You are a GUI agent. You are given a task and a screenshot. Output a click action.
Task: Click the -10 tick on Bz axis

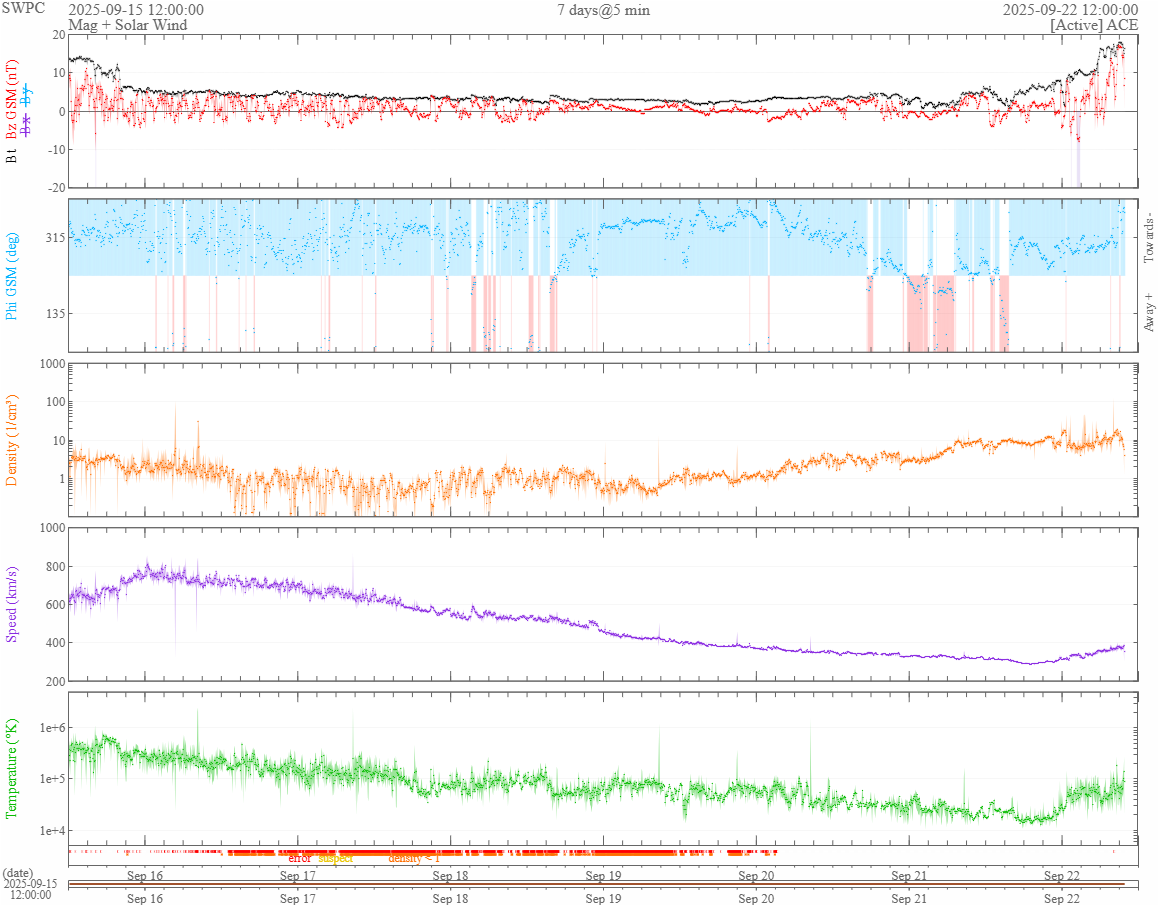click(x=56, y=149)
